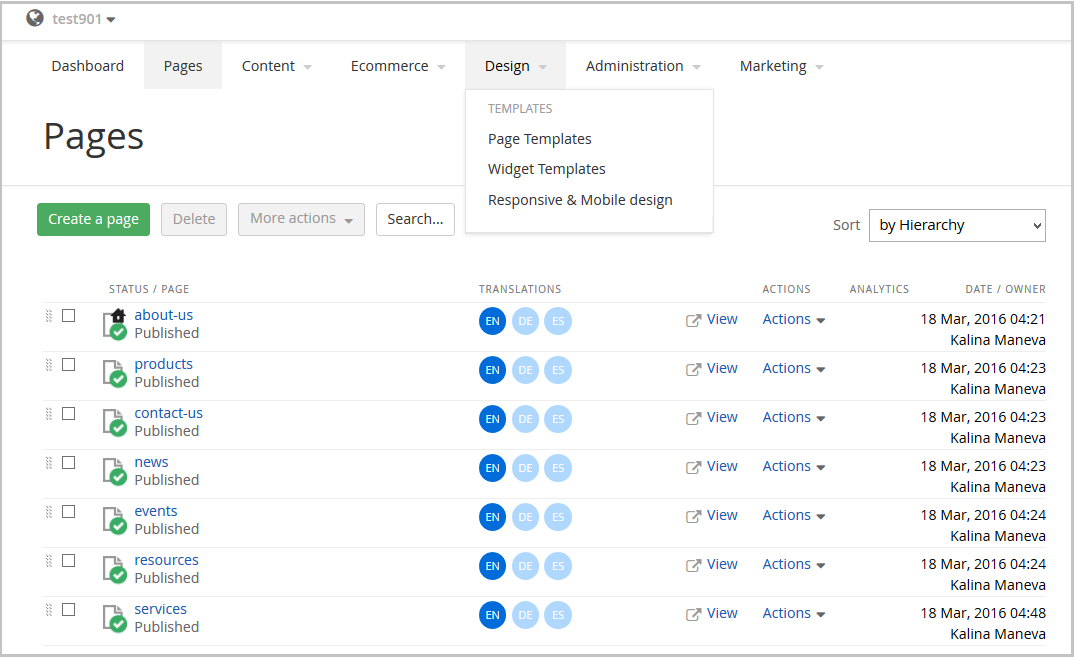
Task: Select Responsive & Mobile design menu entry
Action: coord(580,200)
